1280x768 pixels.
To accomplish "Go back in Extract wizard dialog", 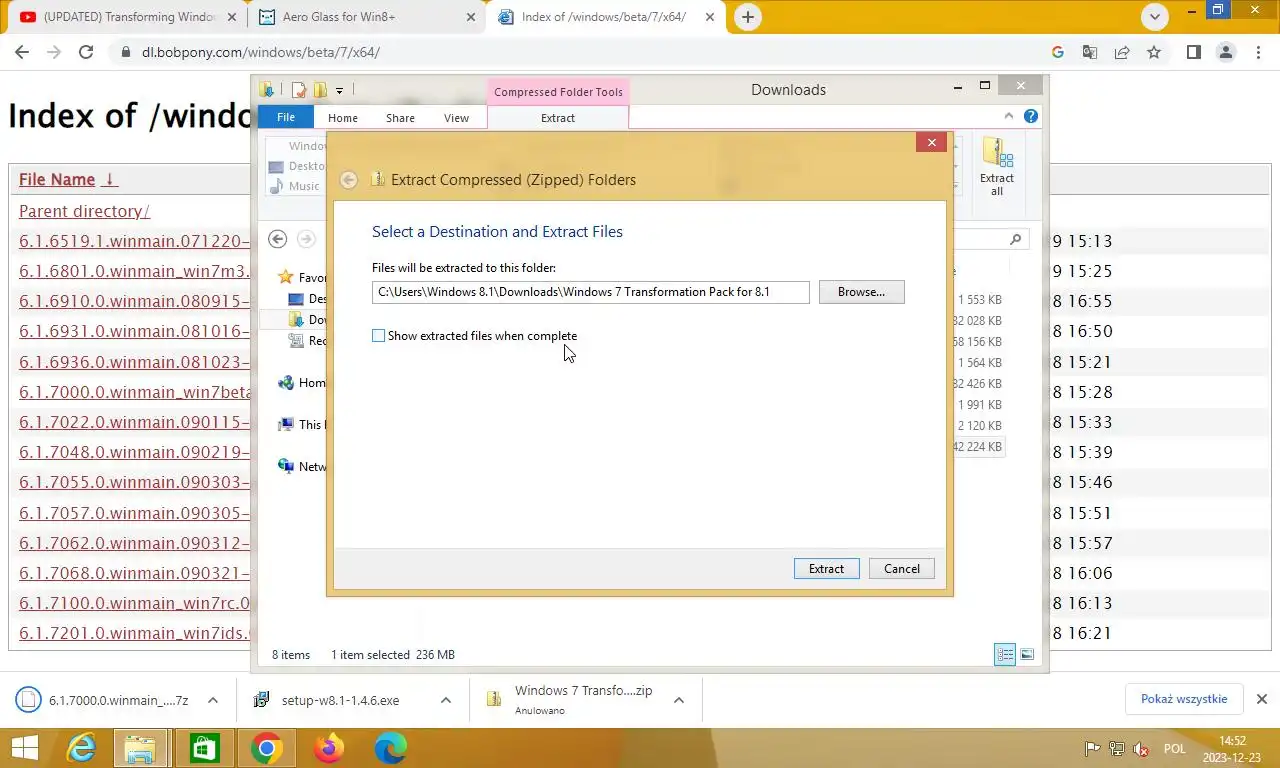I will coord(348,180).
